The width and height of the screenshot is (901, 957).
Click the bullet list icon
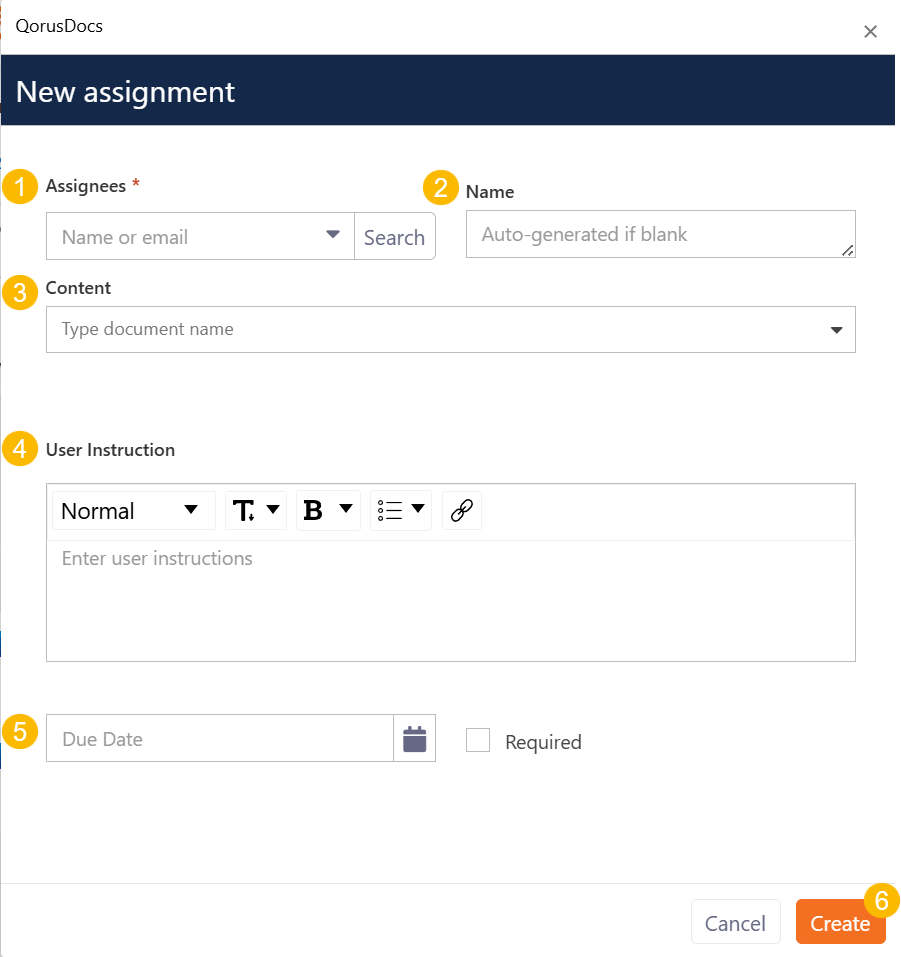pyautogui.click(x=389, y=511)
